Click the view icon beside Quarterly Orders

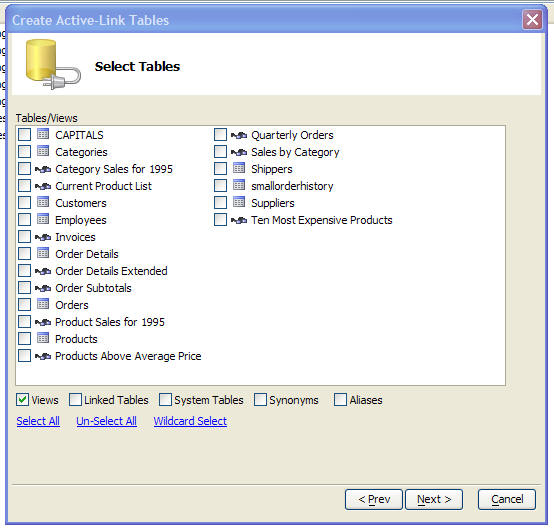[x=239, y=135]
